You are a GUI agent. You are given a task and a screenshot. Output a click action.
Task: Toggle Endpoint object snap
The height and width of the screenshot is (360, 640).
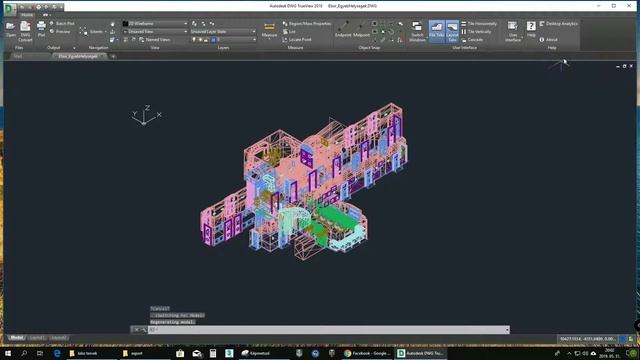(x=343, y=30)
